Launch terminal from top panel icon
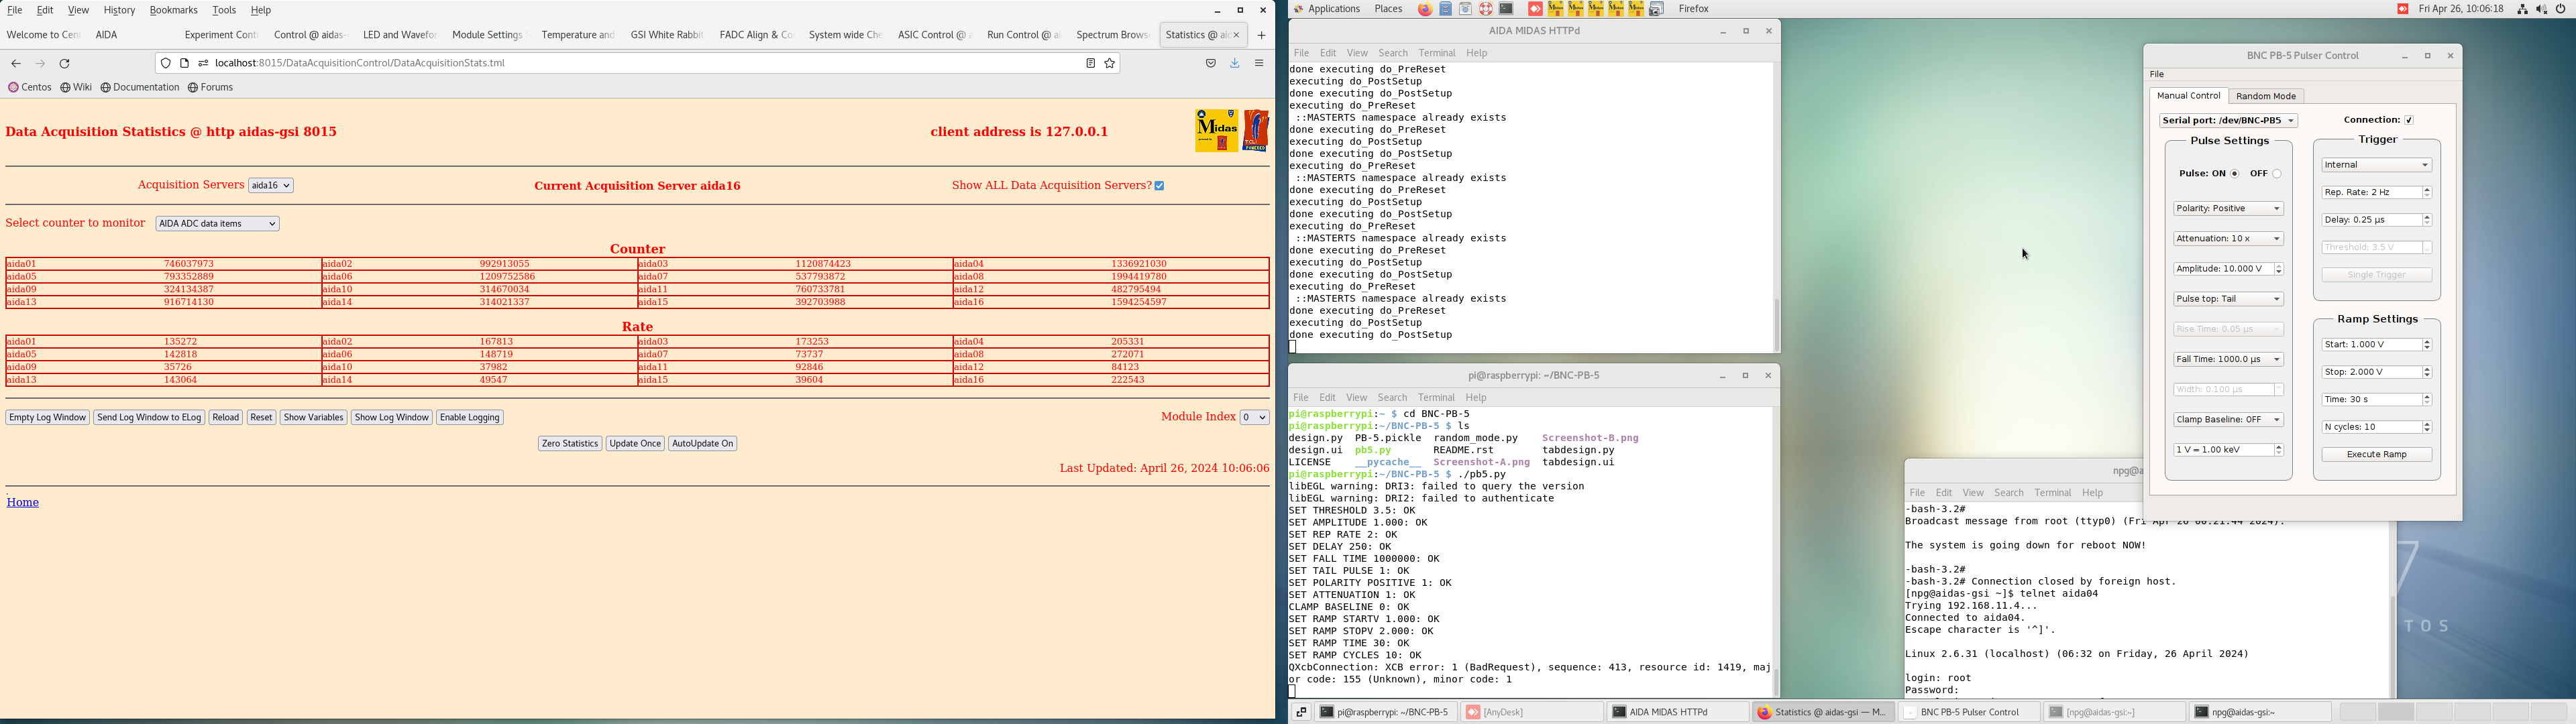 [x=1506, y=9]
